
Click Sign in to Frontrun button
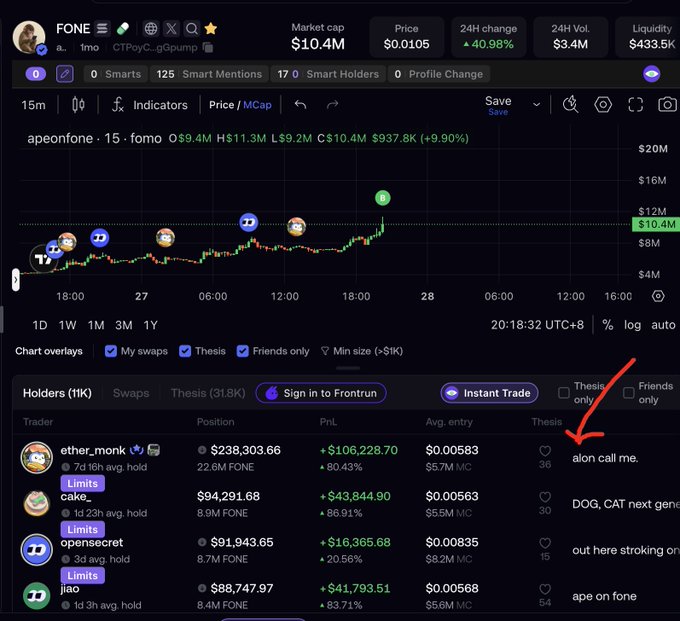tap(321, 393)
